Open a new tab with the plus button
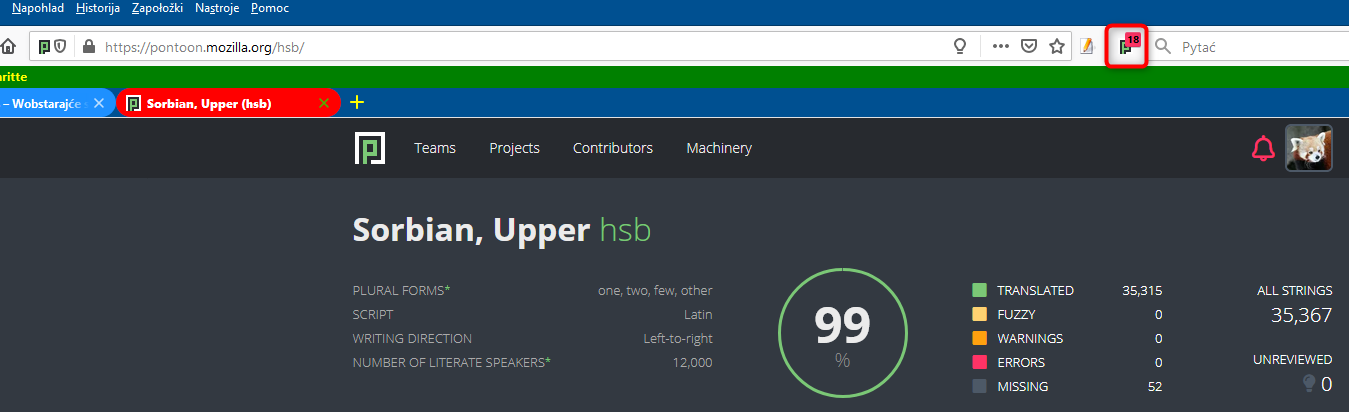 pos(357,102)
